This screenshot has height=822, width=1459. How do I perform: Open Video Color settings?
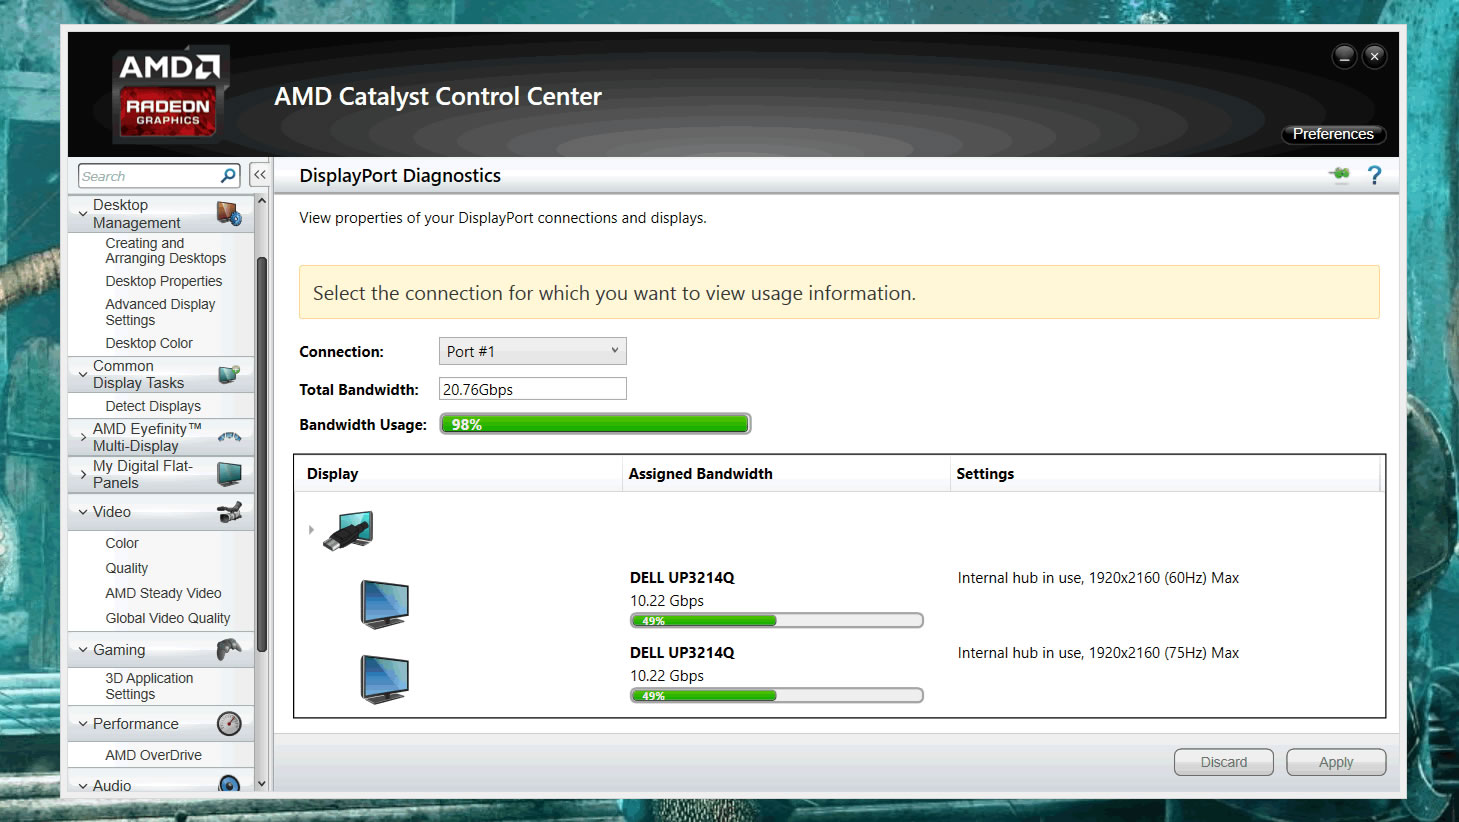[x=122, y=543]
